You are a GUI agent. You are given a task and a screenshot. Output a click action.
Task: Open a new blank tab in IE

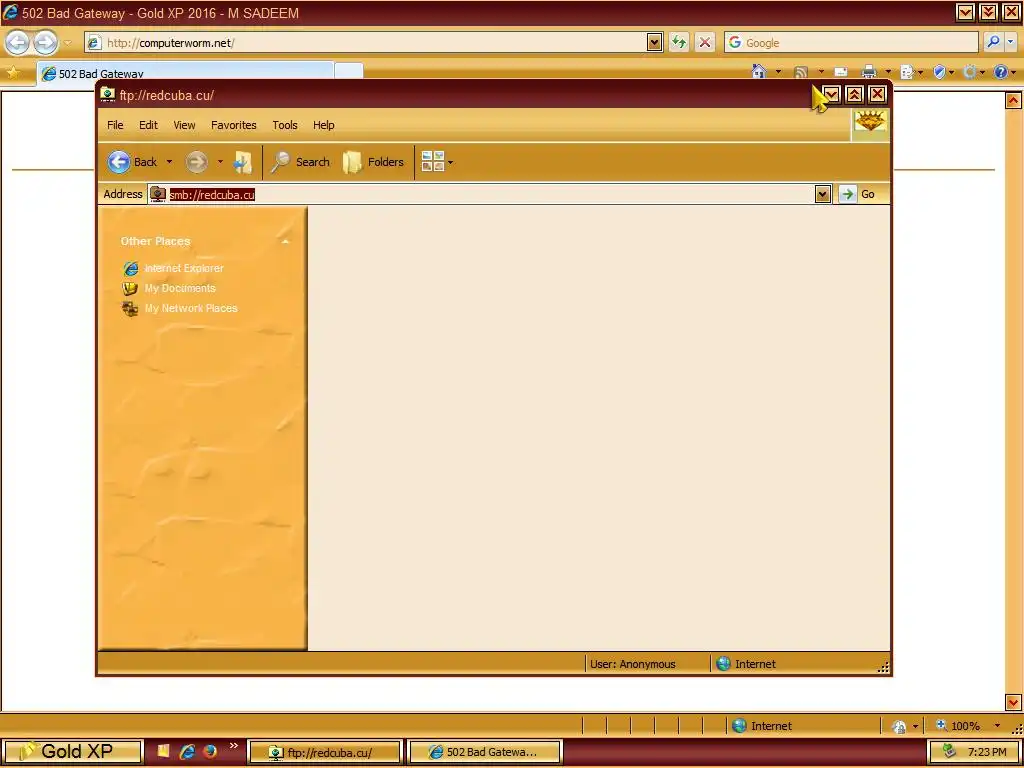point(349,72)
